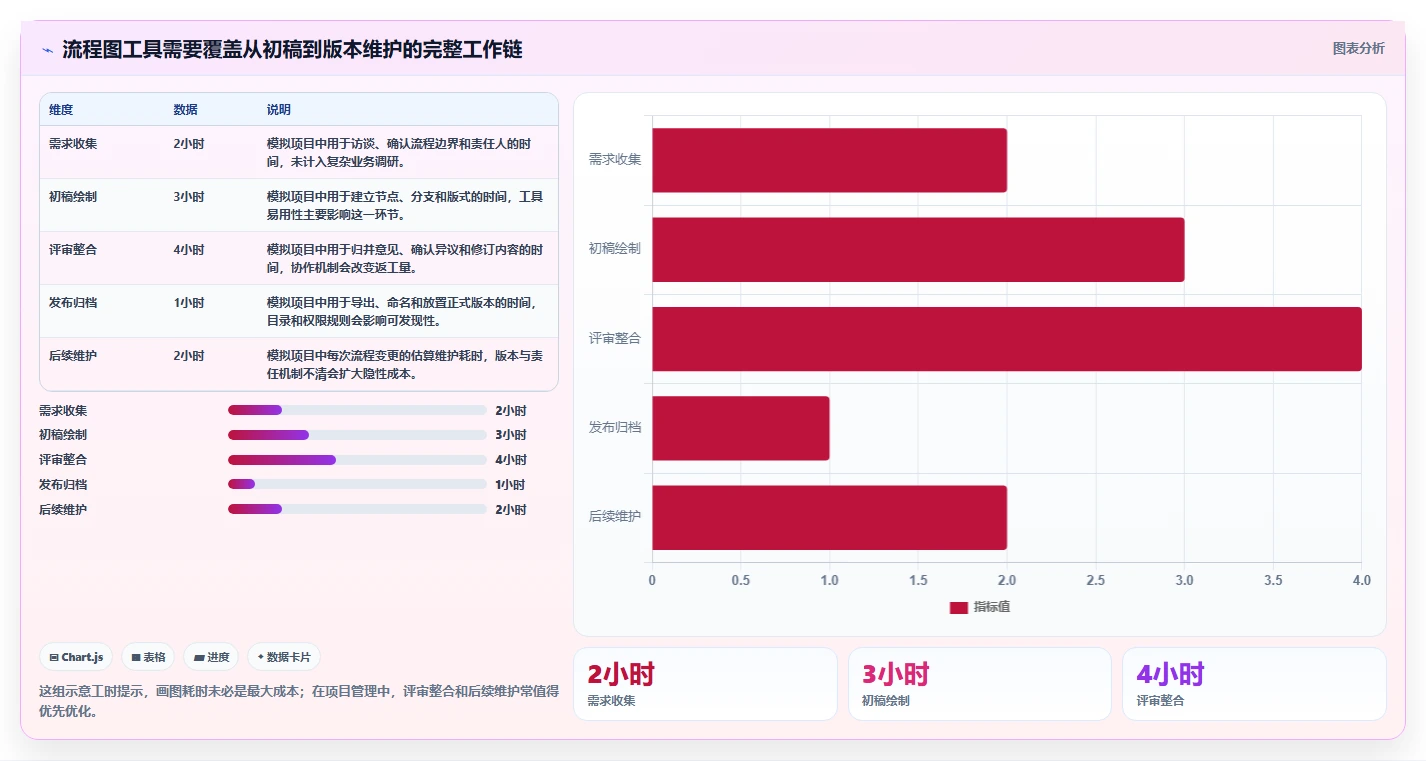This screenshot has width=1426, height=761.
Task: Click the 初稿绘制 progress bar
Action: point(357,435)
